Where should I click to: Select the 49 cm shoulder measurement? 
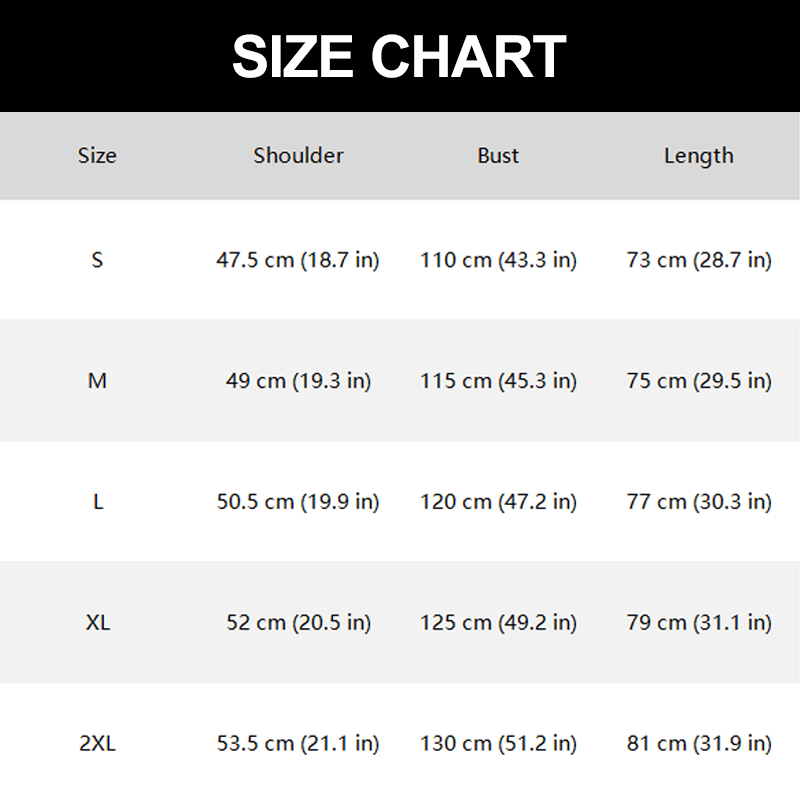tap(298, 381)
